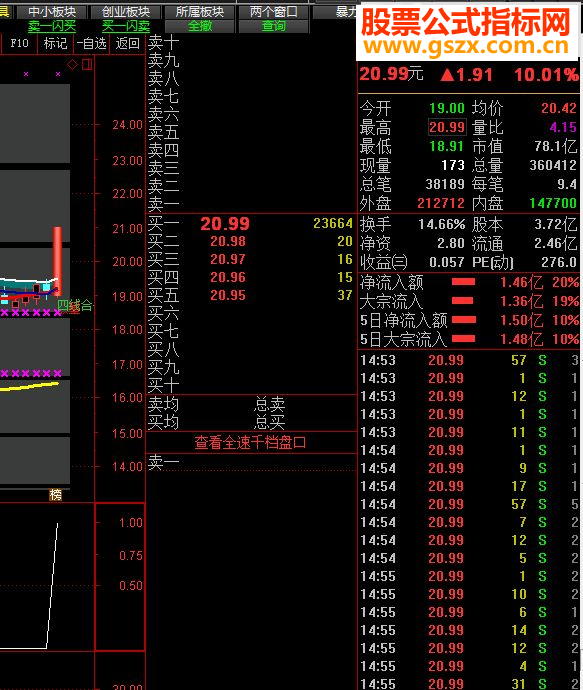Click the 卖一闪买 quick trade link
Viewport: 583px width, 690px height.
point(52,26)
